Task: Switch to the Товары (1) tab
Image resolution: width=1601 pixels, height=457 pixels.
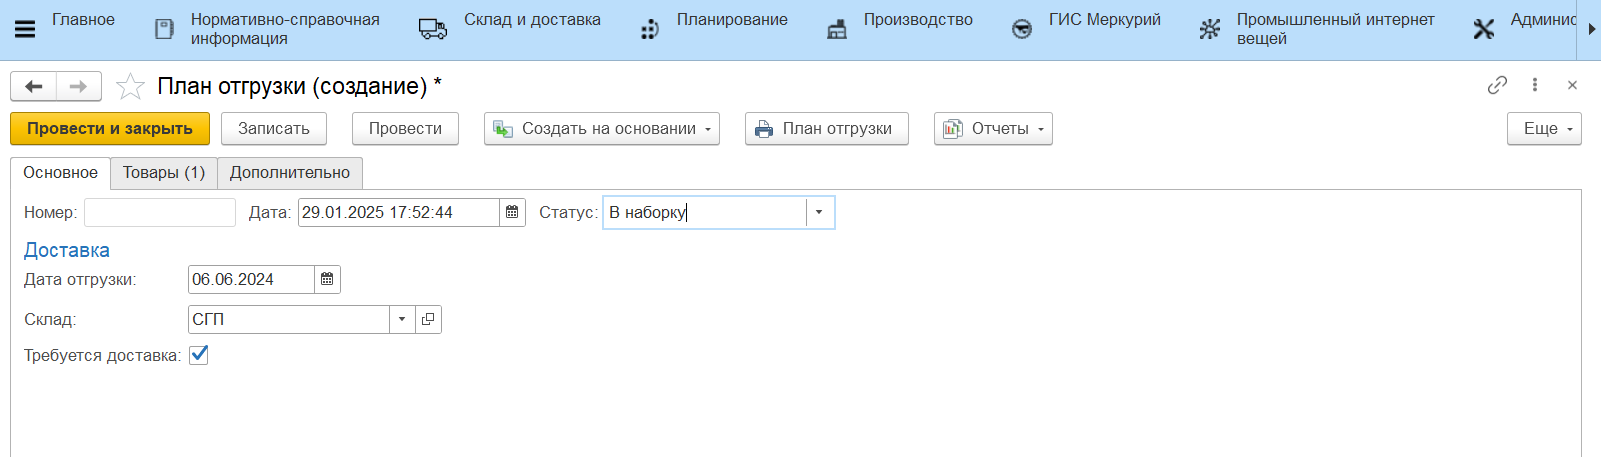Action: 164,173
